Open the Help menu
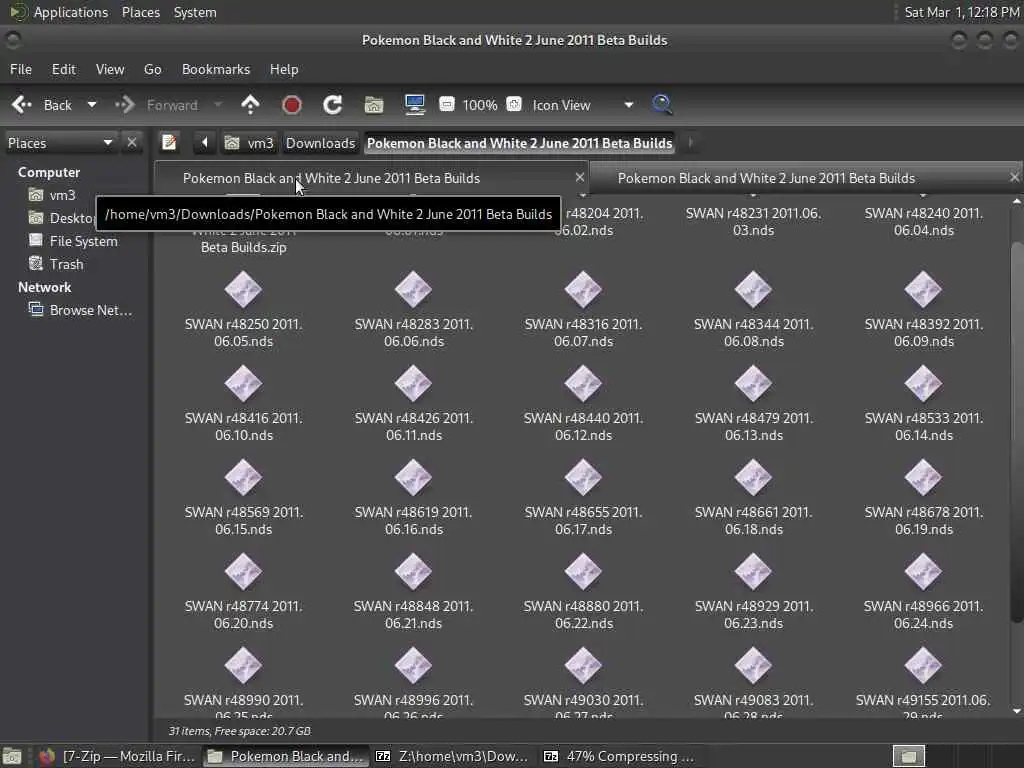Viewport: 1024px width, 768px height. pos(284,69)
